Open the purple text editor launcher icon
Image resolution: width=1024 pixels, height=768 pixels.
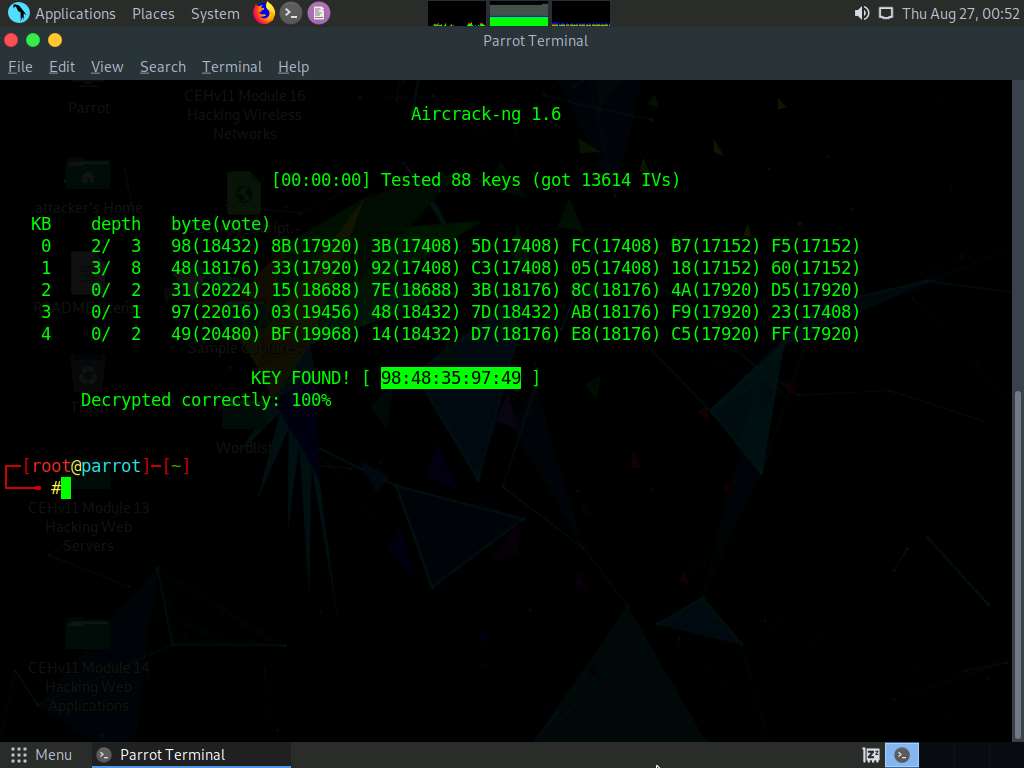tap(317, 13)
